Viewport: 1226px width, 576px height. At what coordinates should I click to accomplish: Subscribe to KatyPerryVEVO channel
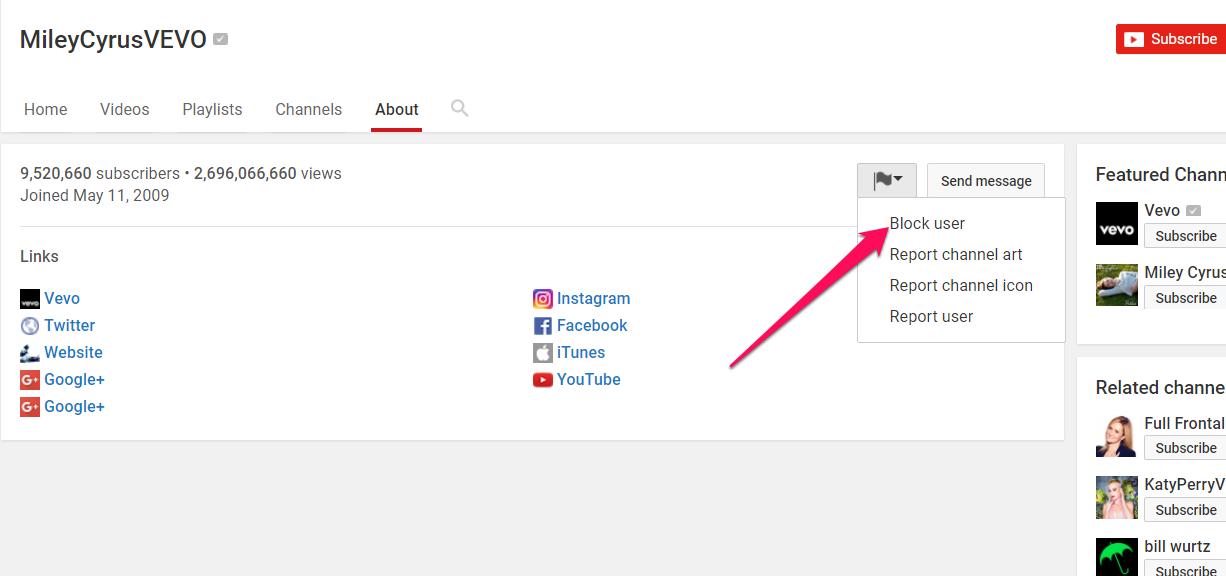click(x=1186, y=510)
